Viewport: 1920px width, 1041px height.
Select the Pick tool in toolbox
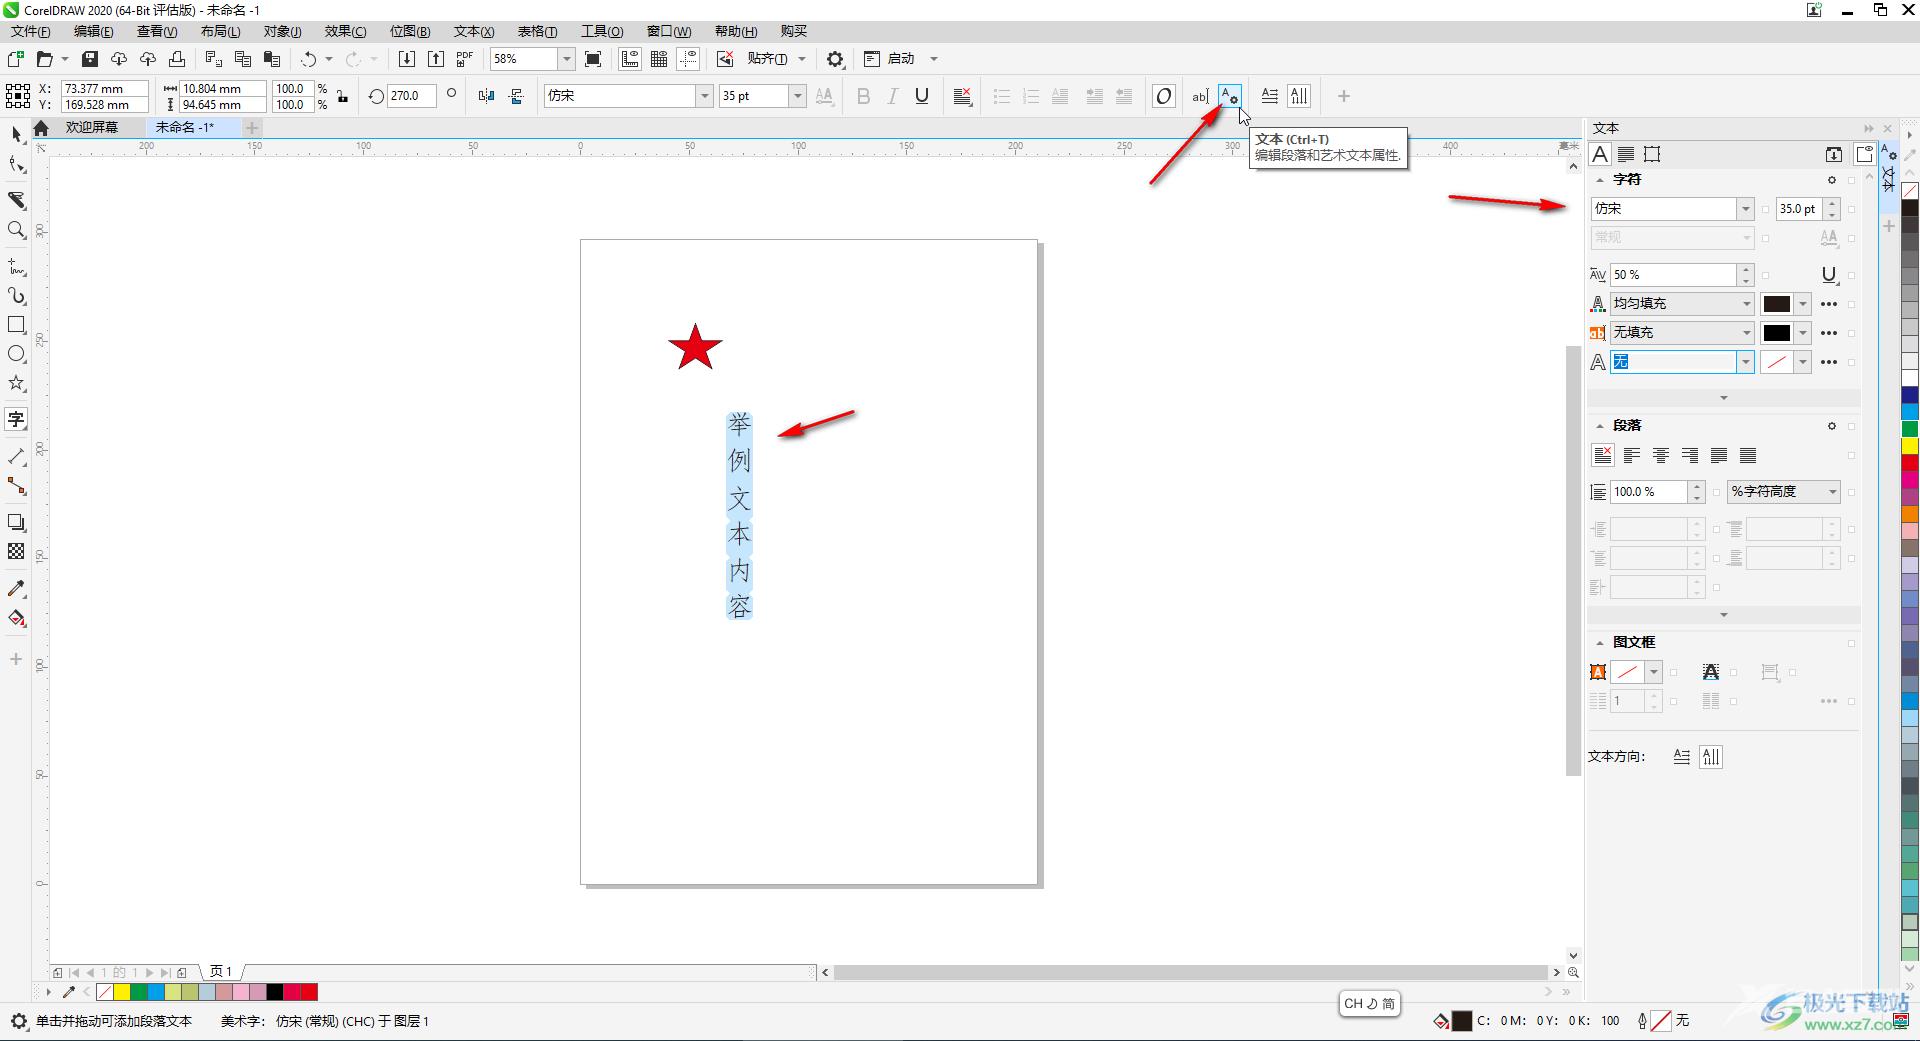(16, 134)
